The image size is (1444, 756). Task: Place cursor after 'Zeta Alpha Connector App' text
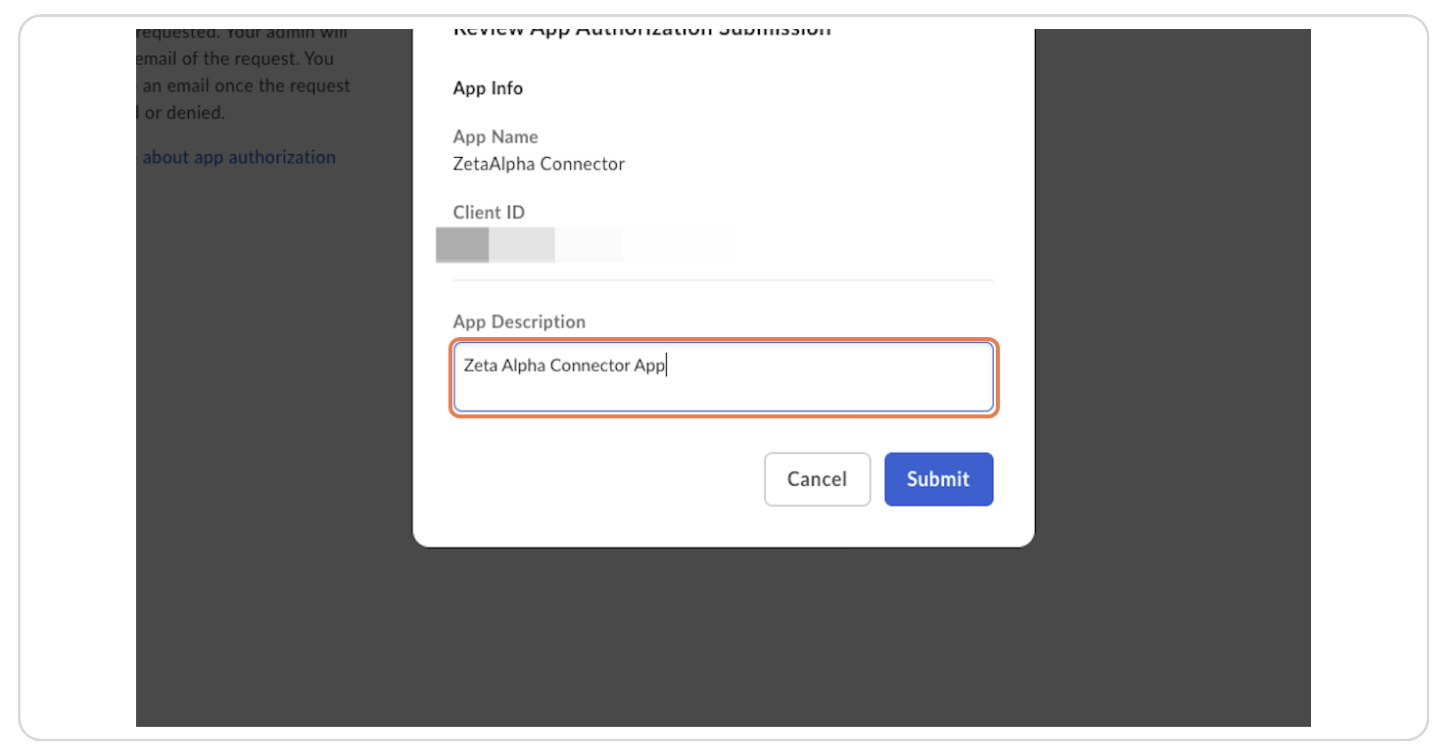pos(667,365)
